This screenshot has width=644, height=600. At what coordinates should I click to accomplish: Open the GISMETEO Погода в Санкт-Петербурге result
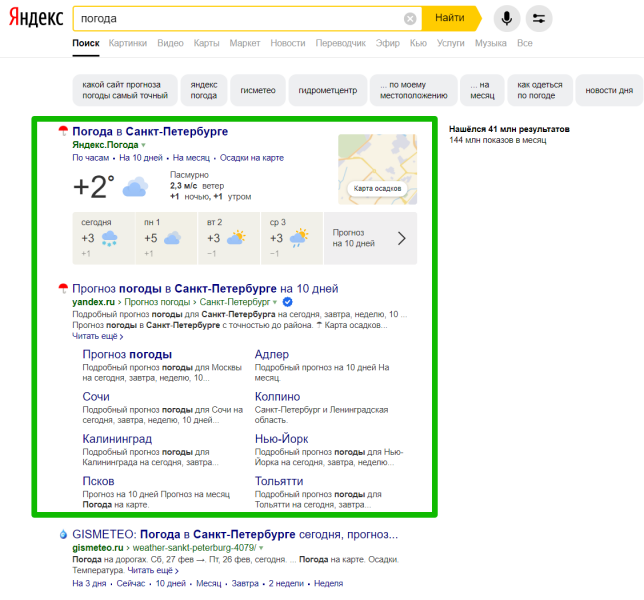point(235,534)
